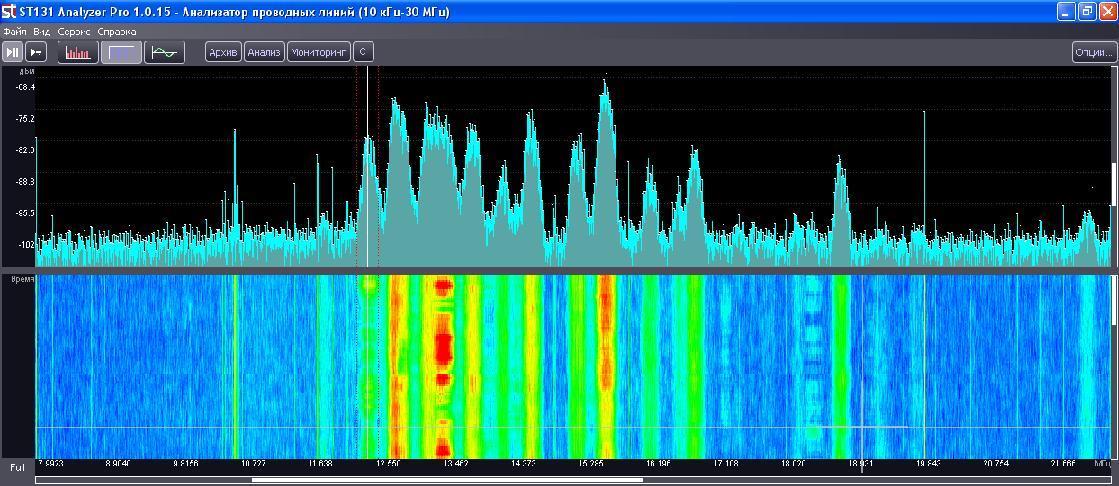Click the play/pause scan button
1119x486 pixels.
pyautogui.click(x=12, y=52)
